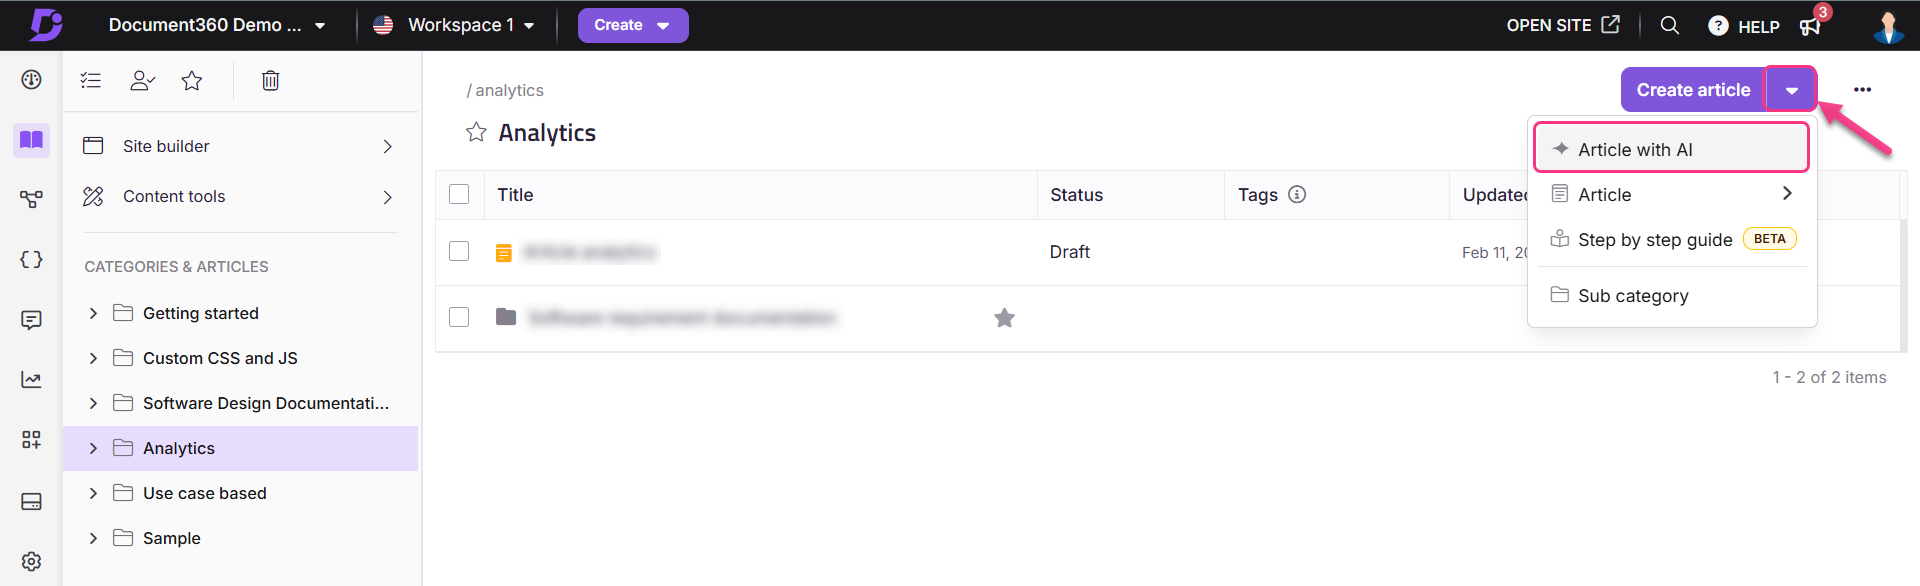Select the Sample category row

point(241,538)
